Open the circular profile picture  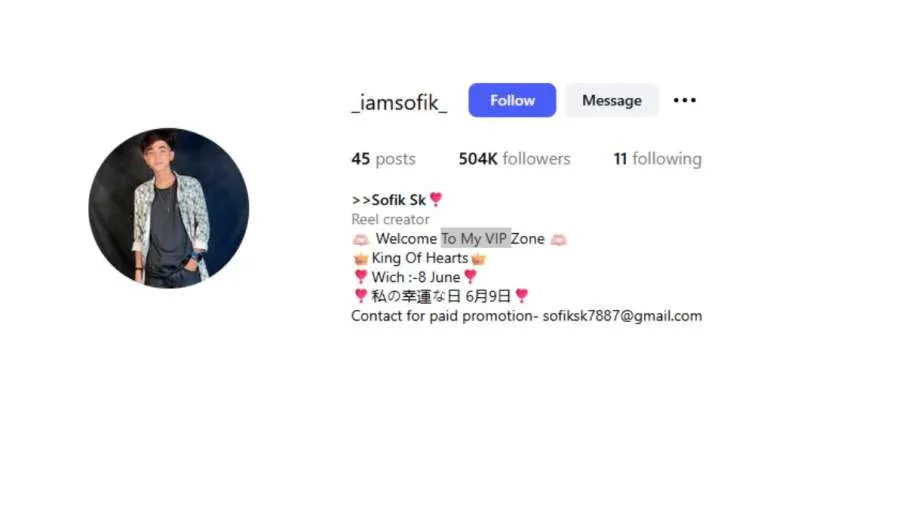[169, 208]
